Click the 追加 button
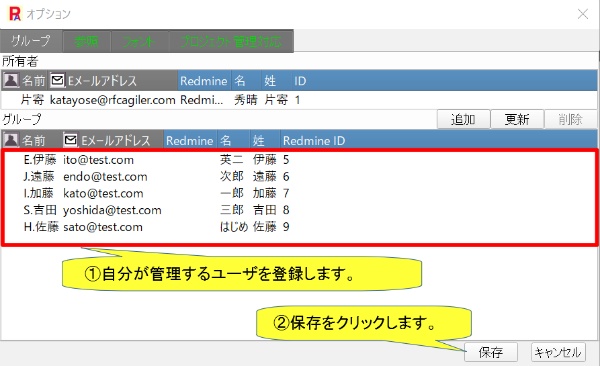The image size is (600, 366). 463,119
